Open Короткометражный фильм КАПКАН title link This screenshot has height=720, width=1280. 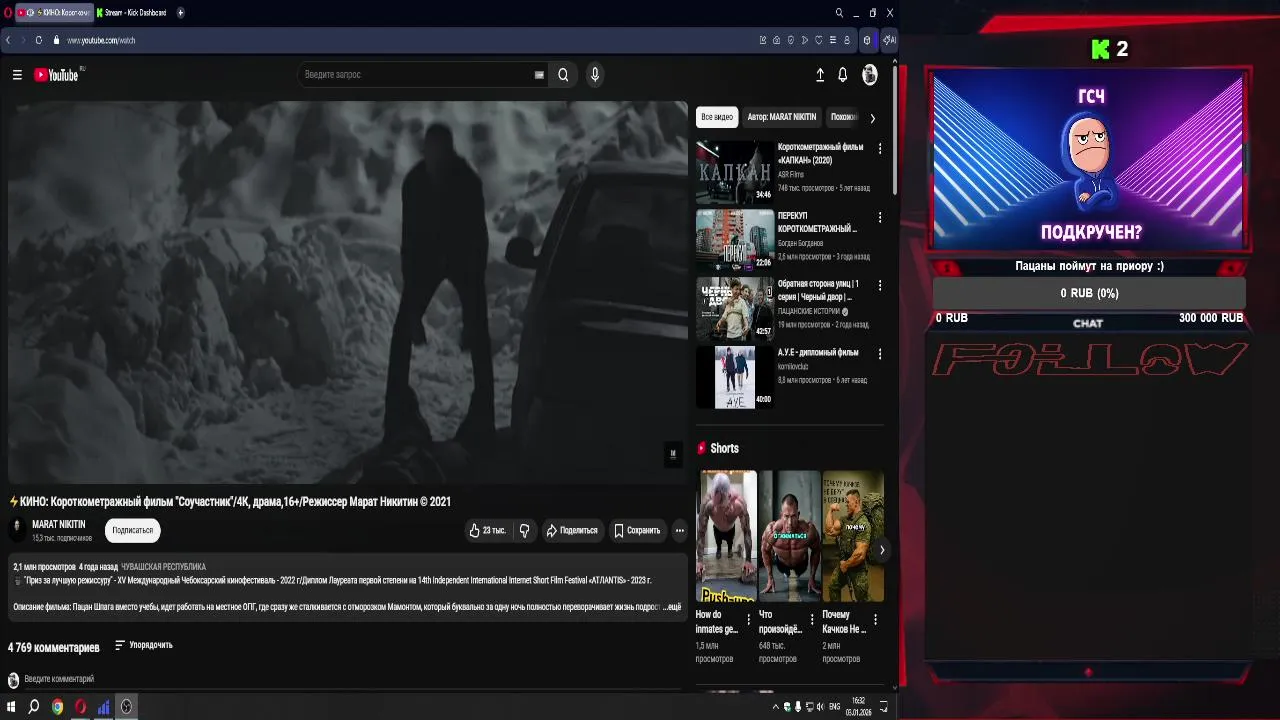820,153
